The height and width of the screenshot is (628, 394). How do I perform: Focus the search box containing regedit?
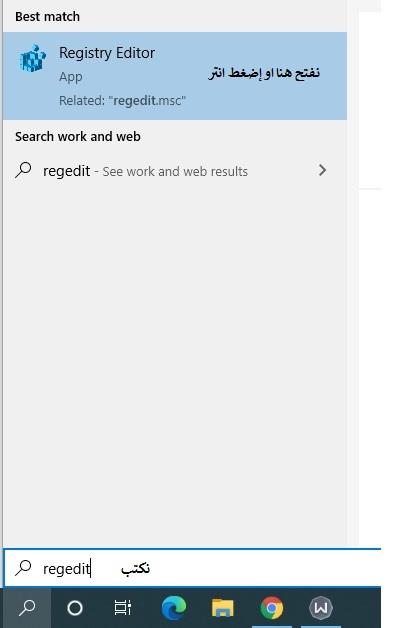[192, 568]
